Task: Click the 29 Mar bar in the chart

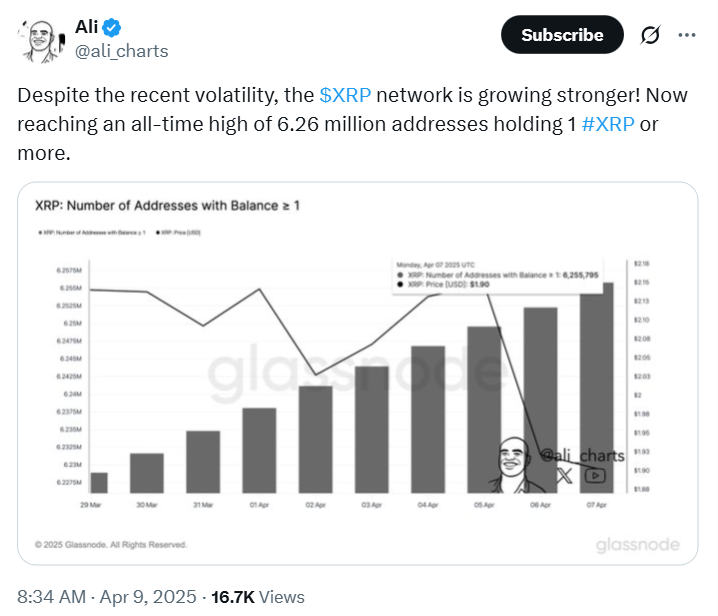Action: (99, 480)
